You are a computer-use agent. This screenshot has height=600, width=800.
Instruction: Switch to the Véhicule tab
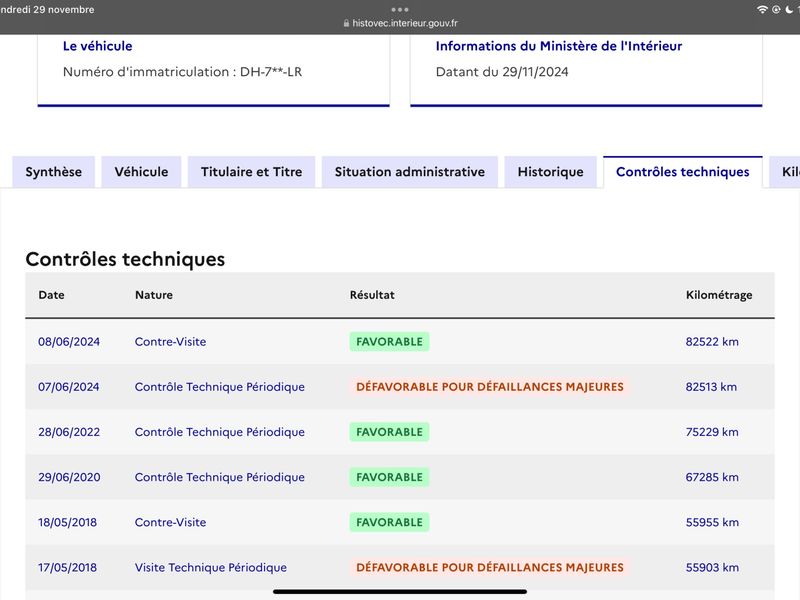[x=141, y=172]
